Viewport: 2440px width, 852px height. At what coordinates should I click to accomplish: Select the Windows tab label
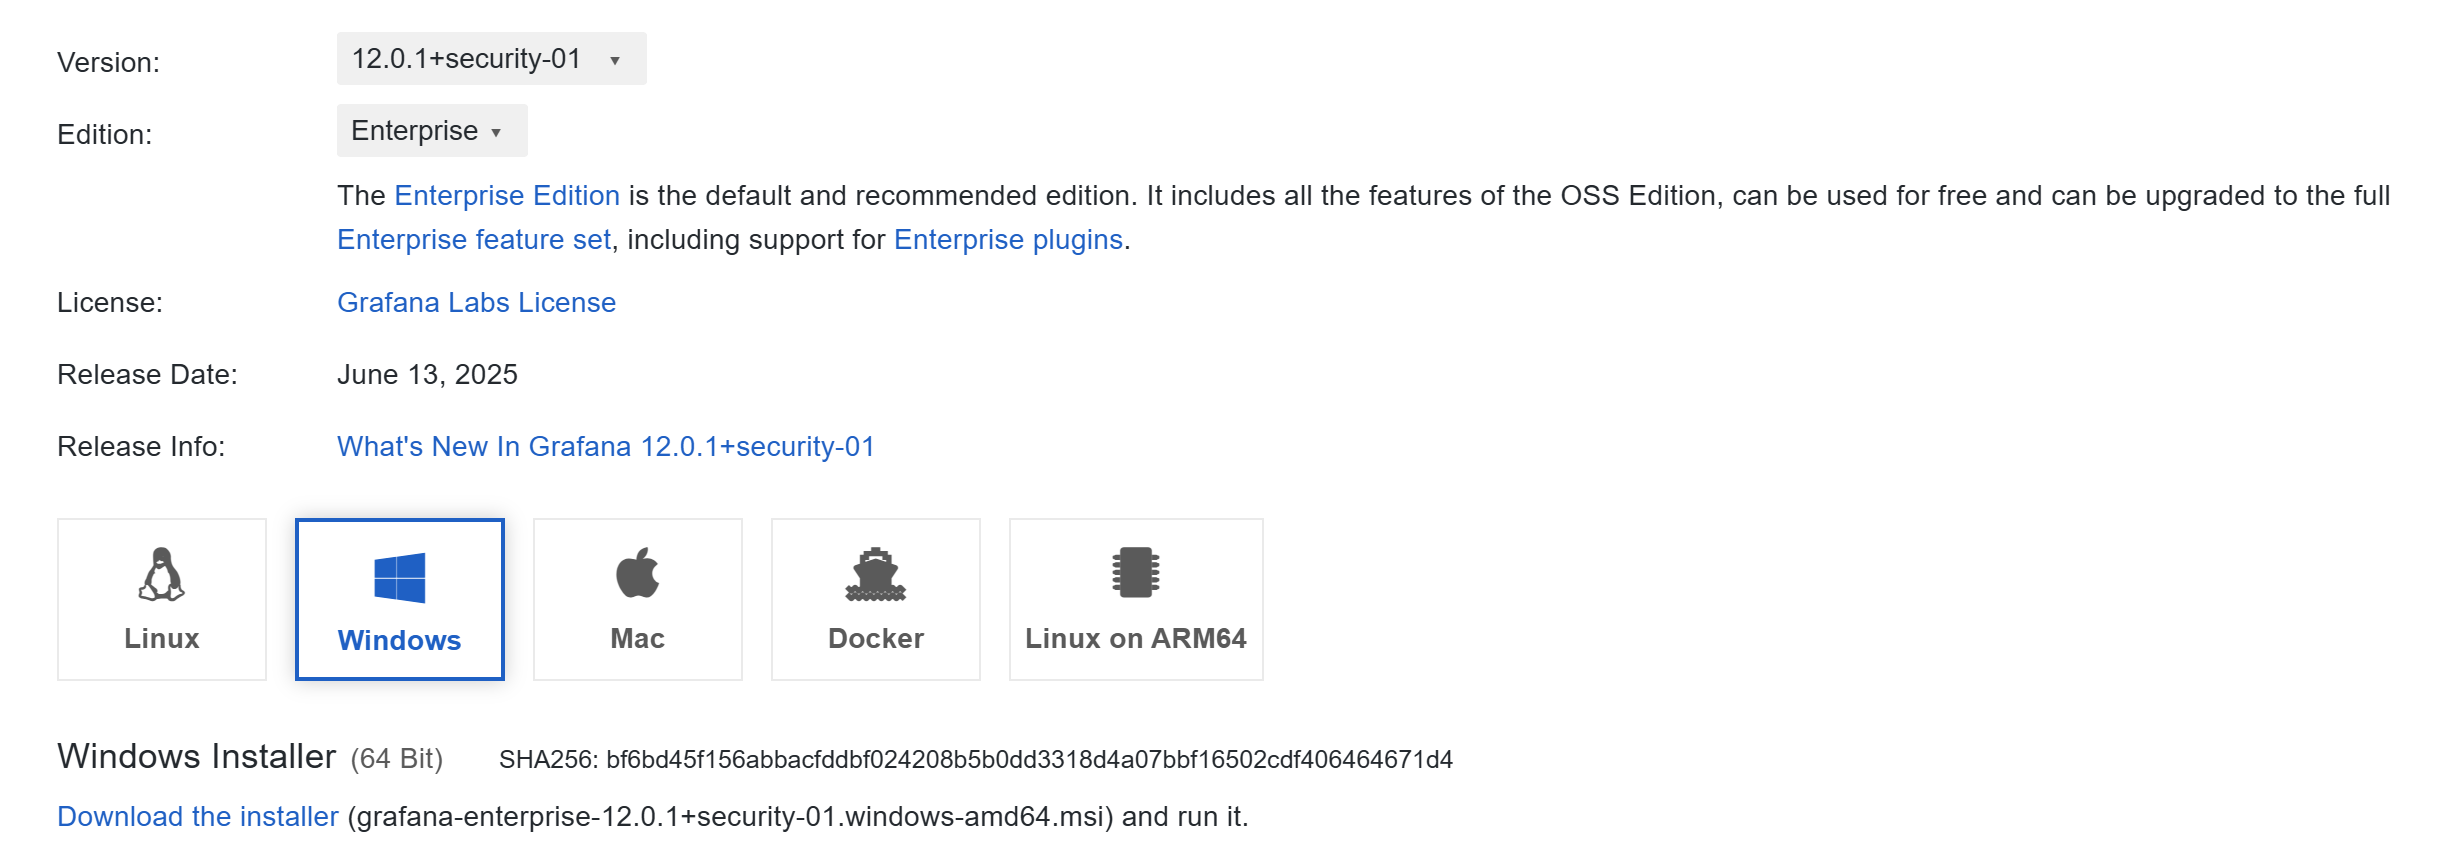(399, 640)
